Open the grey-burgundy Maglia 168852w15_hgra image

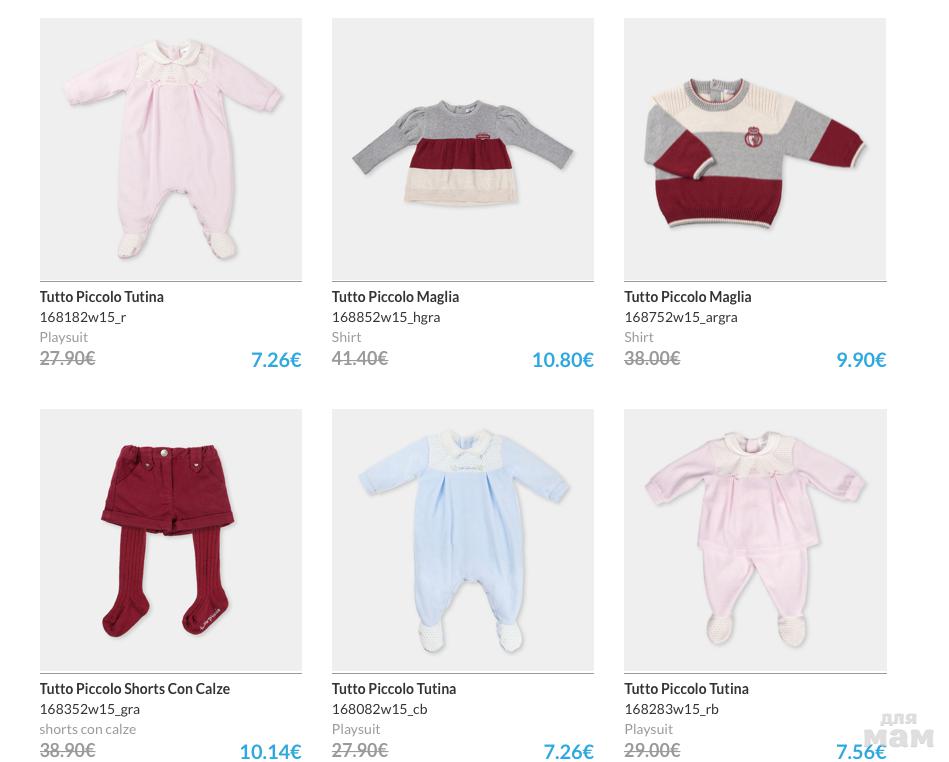tap(462, 149)
